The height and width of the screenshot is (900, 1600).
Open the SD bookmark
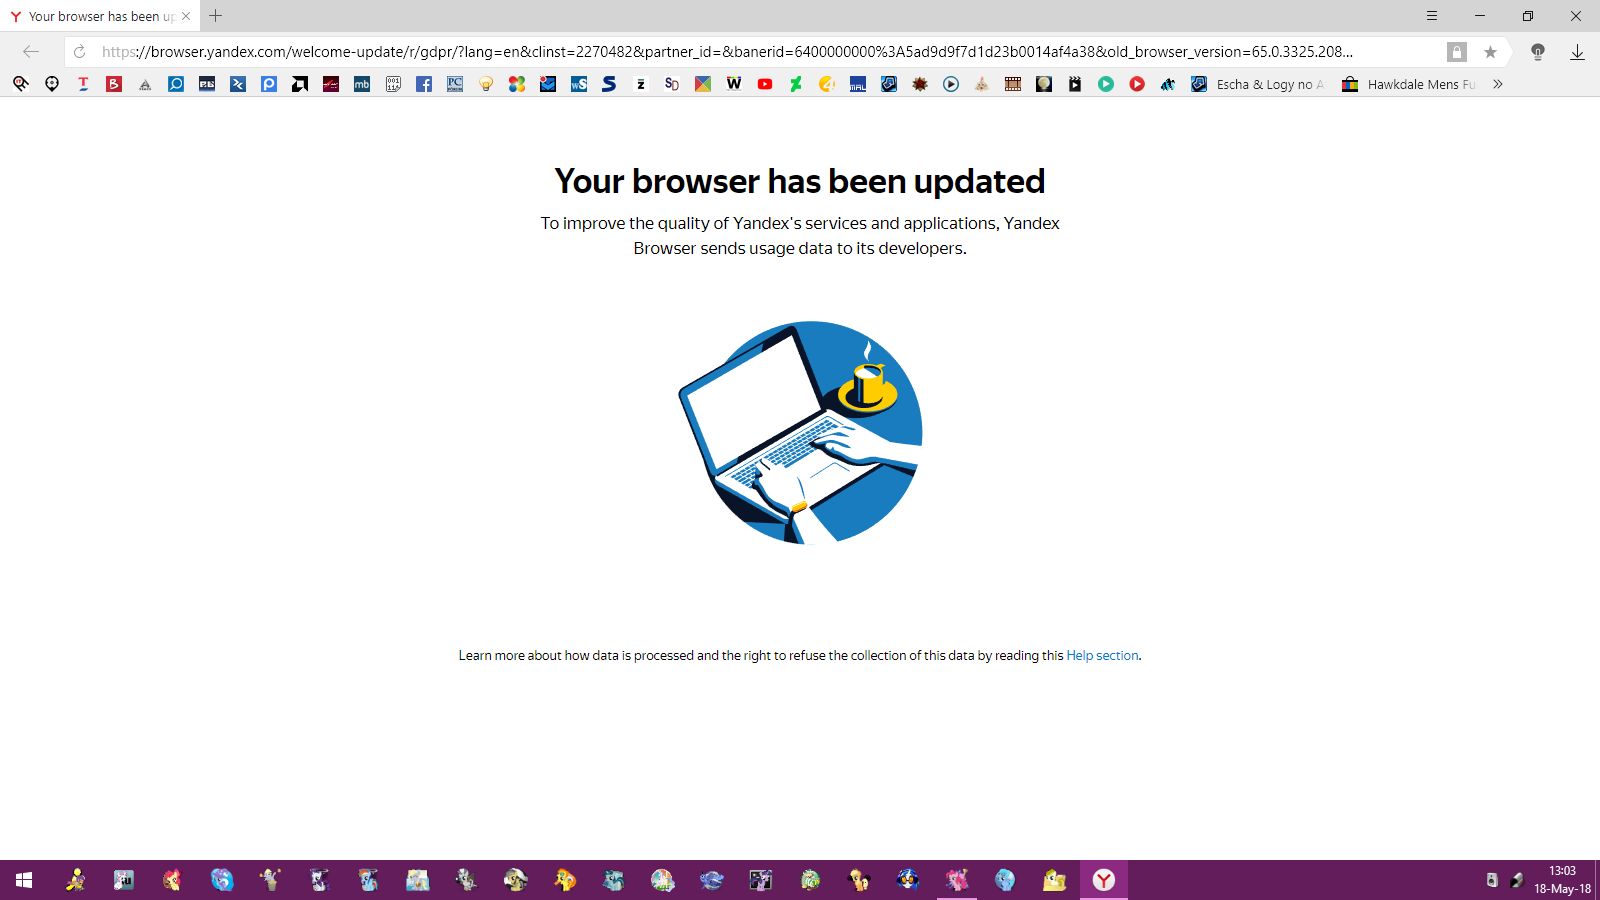click(672, 84)
